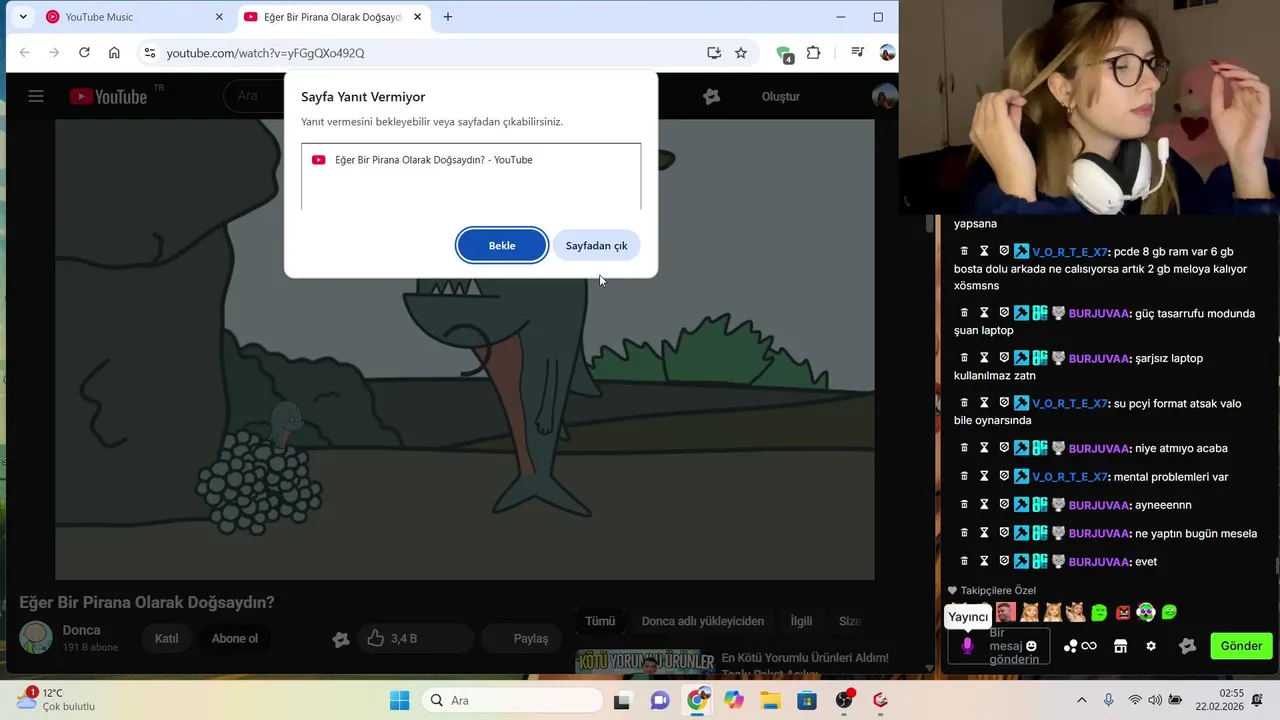The image size is (1280, 720).
Task: View site information icon in address bar
Action: [x=150, y=53]
